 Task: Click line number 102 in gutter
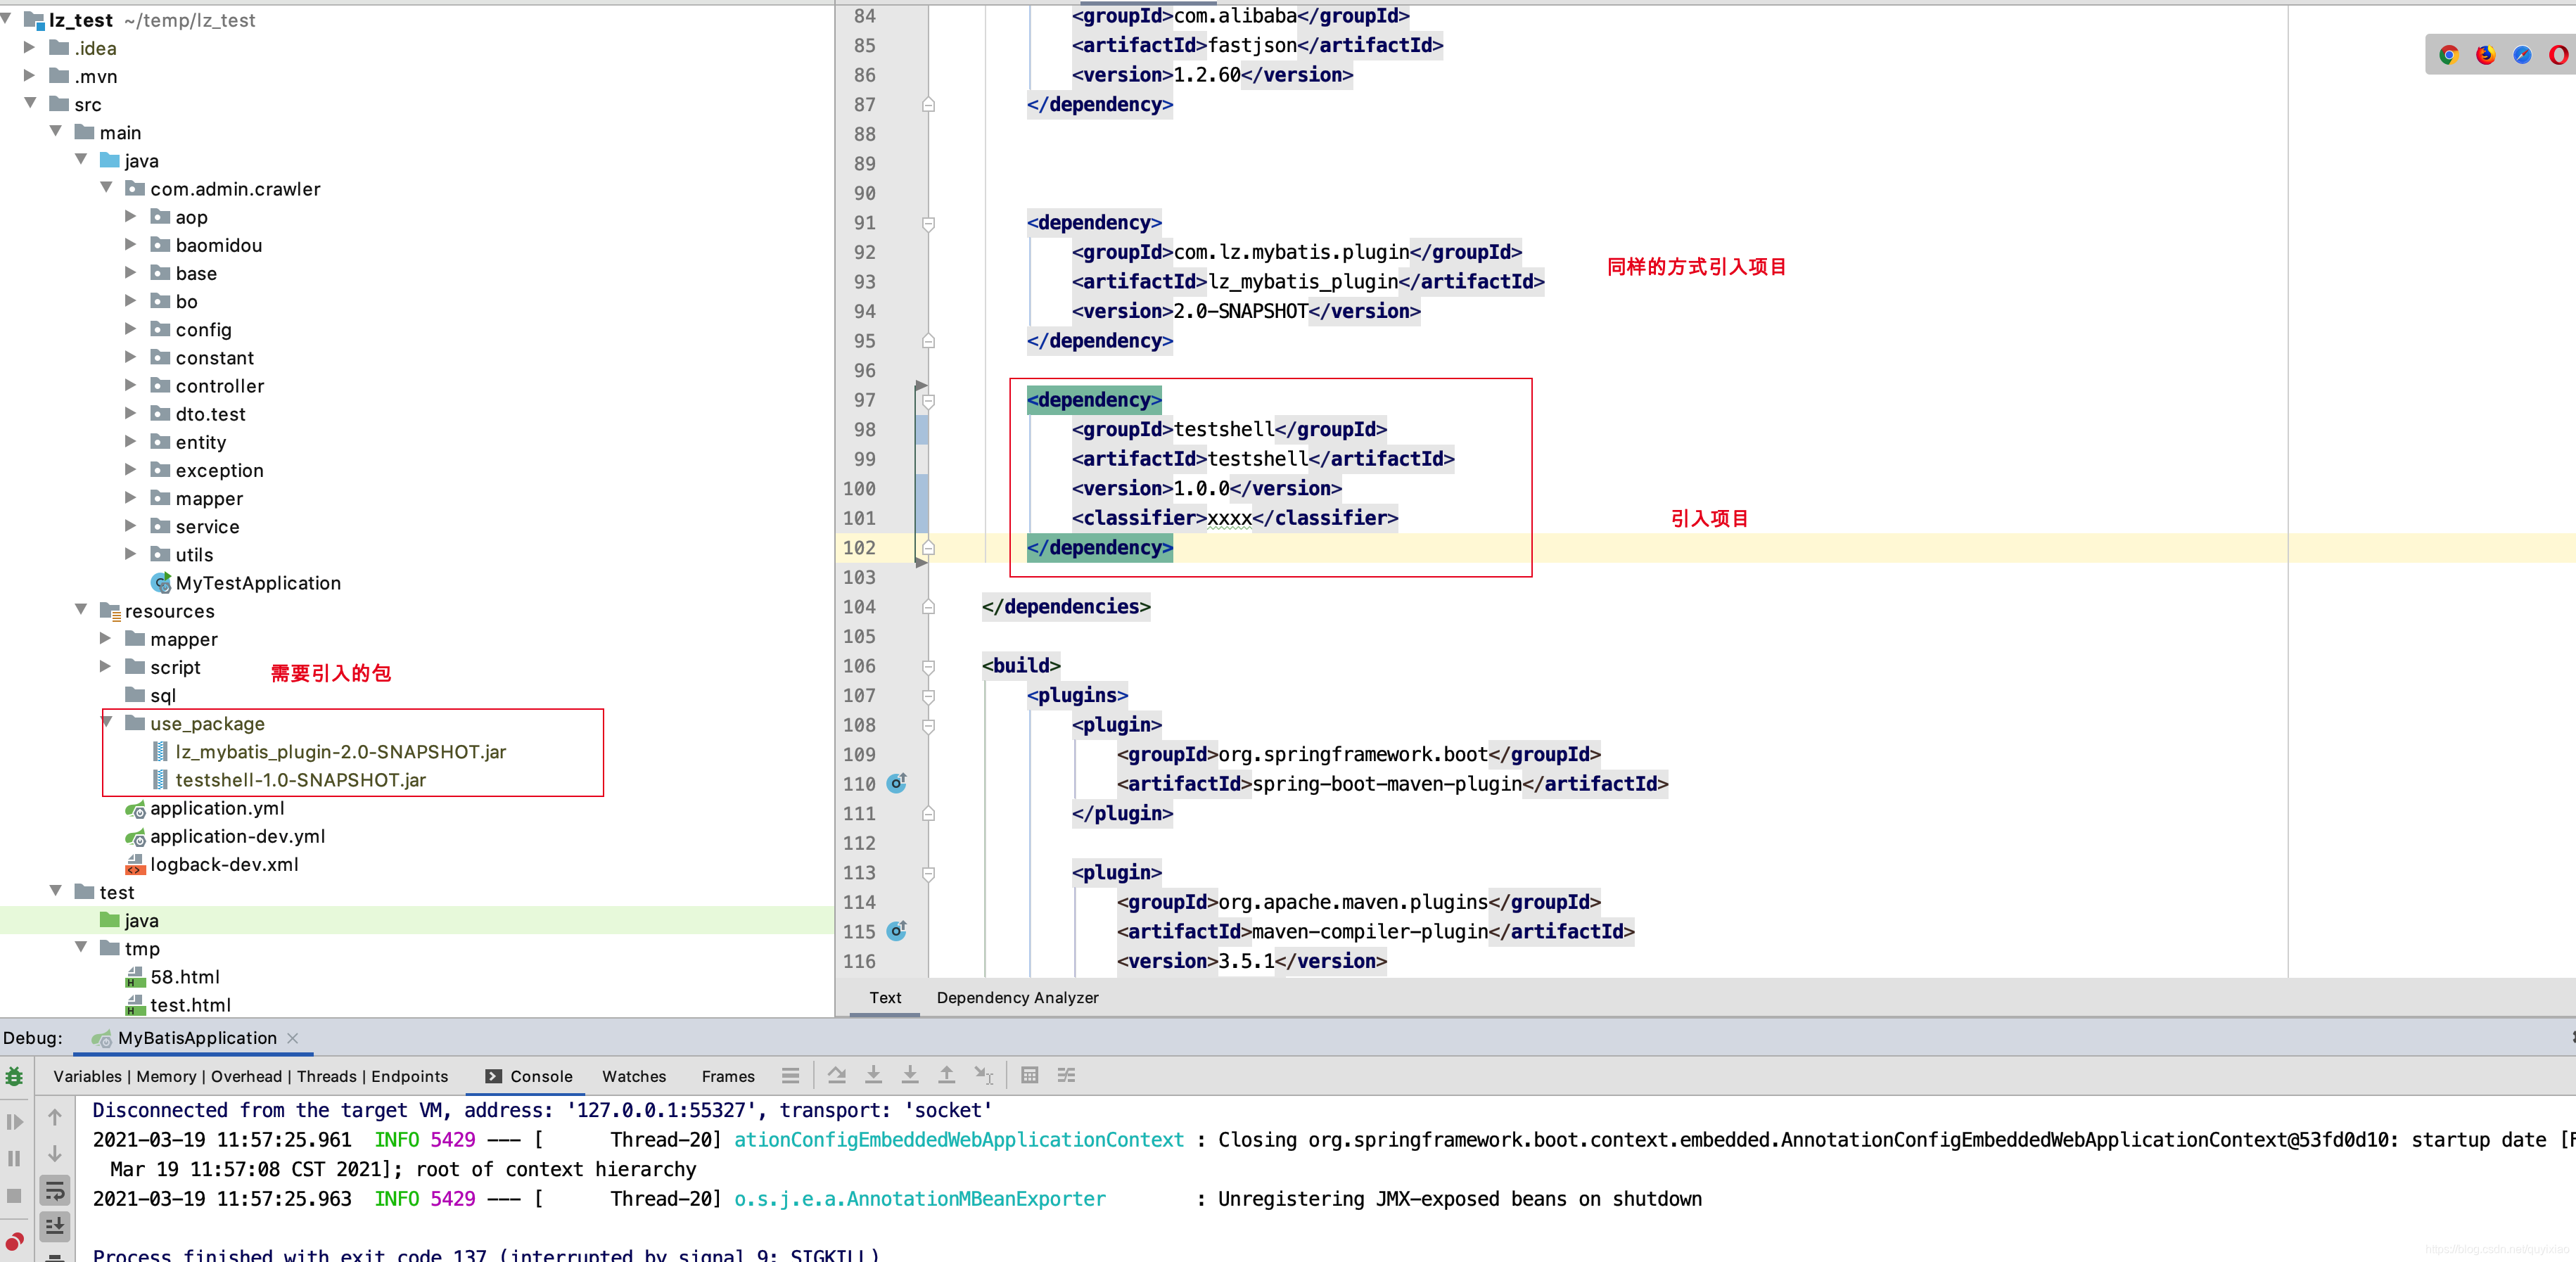tap(859, 547)
